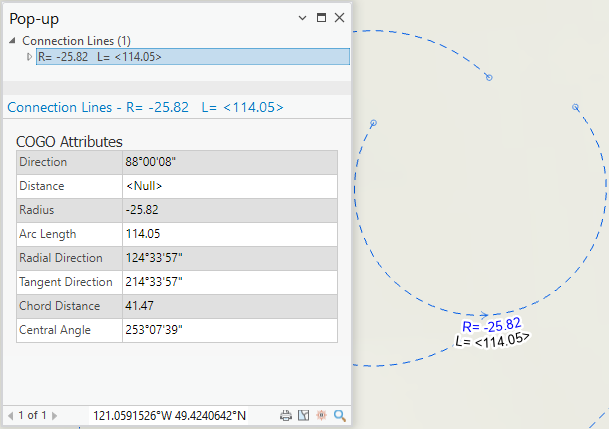The height and width of the screenshot is (429, 609).
Task: Click the select feature icon in pop-up footer
Action: 303,416
